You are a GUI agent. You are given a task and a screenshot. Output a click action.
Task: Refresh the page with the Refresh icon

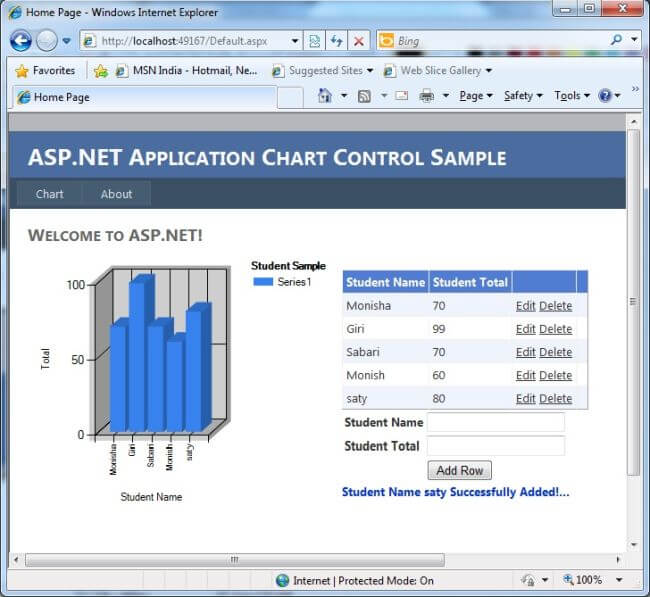(336, 41)
